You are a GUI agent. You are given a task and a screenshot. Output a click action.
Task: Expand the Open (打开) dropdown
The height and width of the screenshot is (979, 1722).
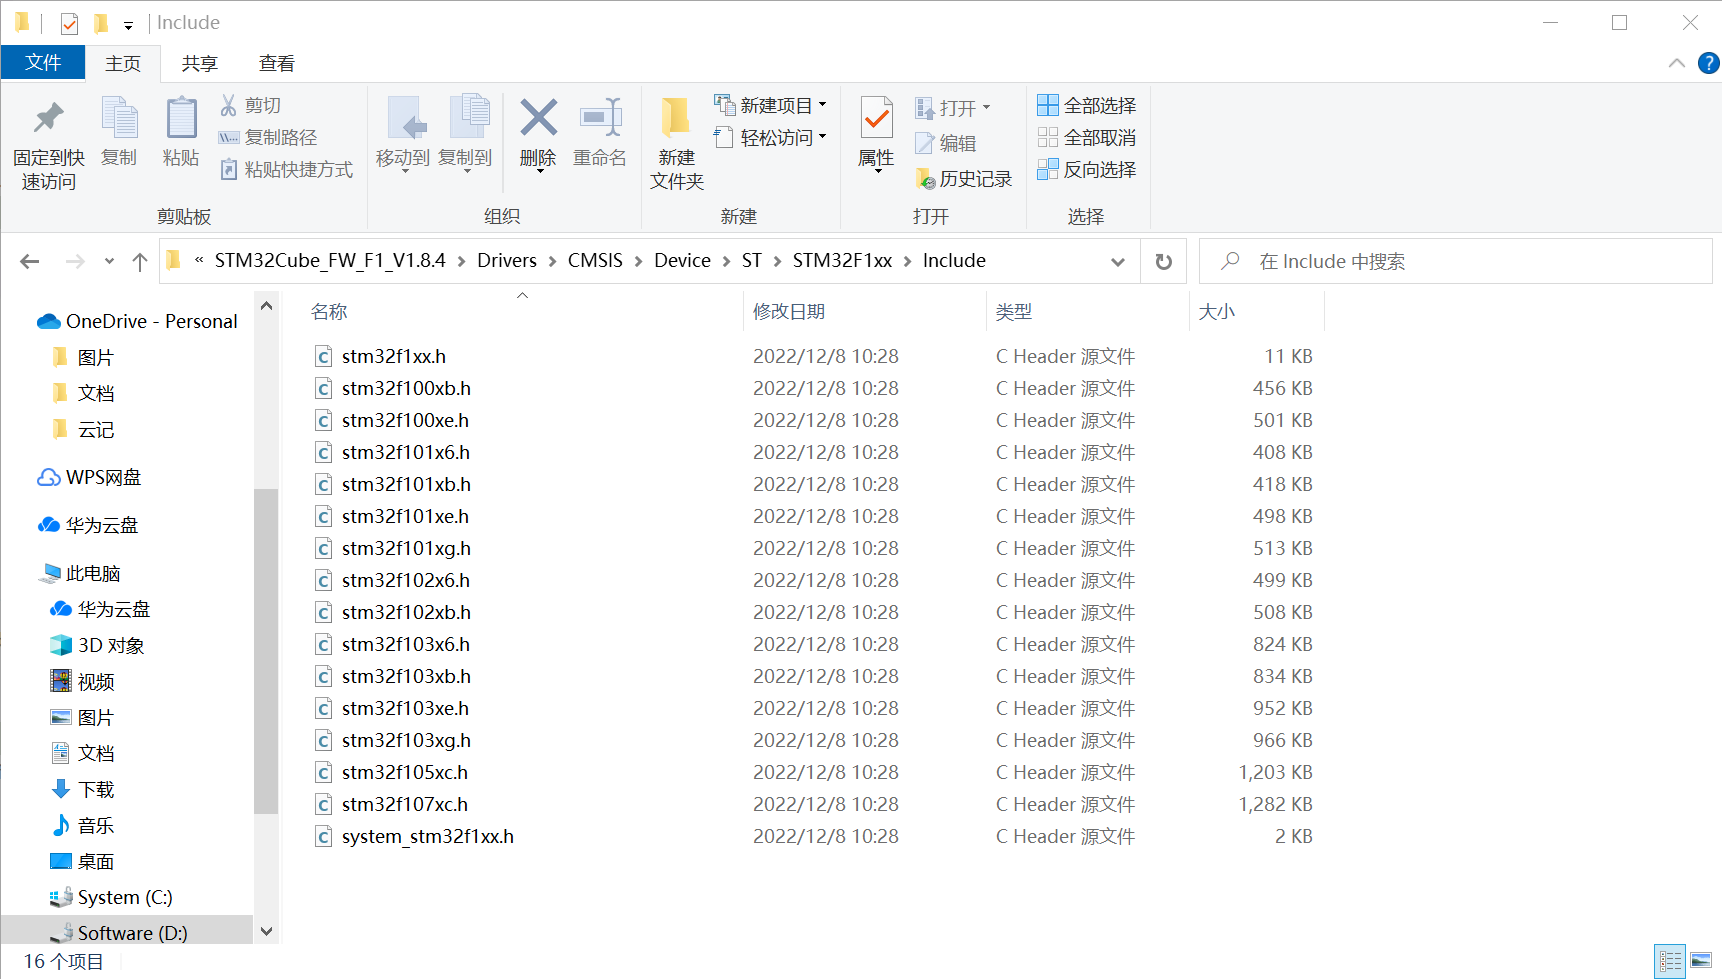click(x=952, y=107)
